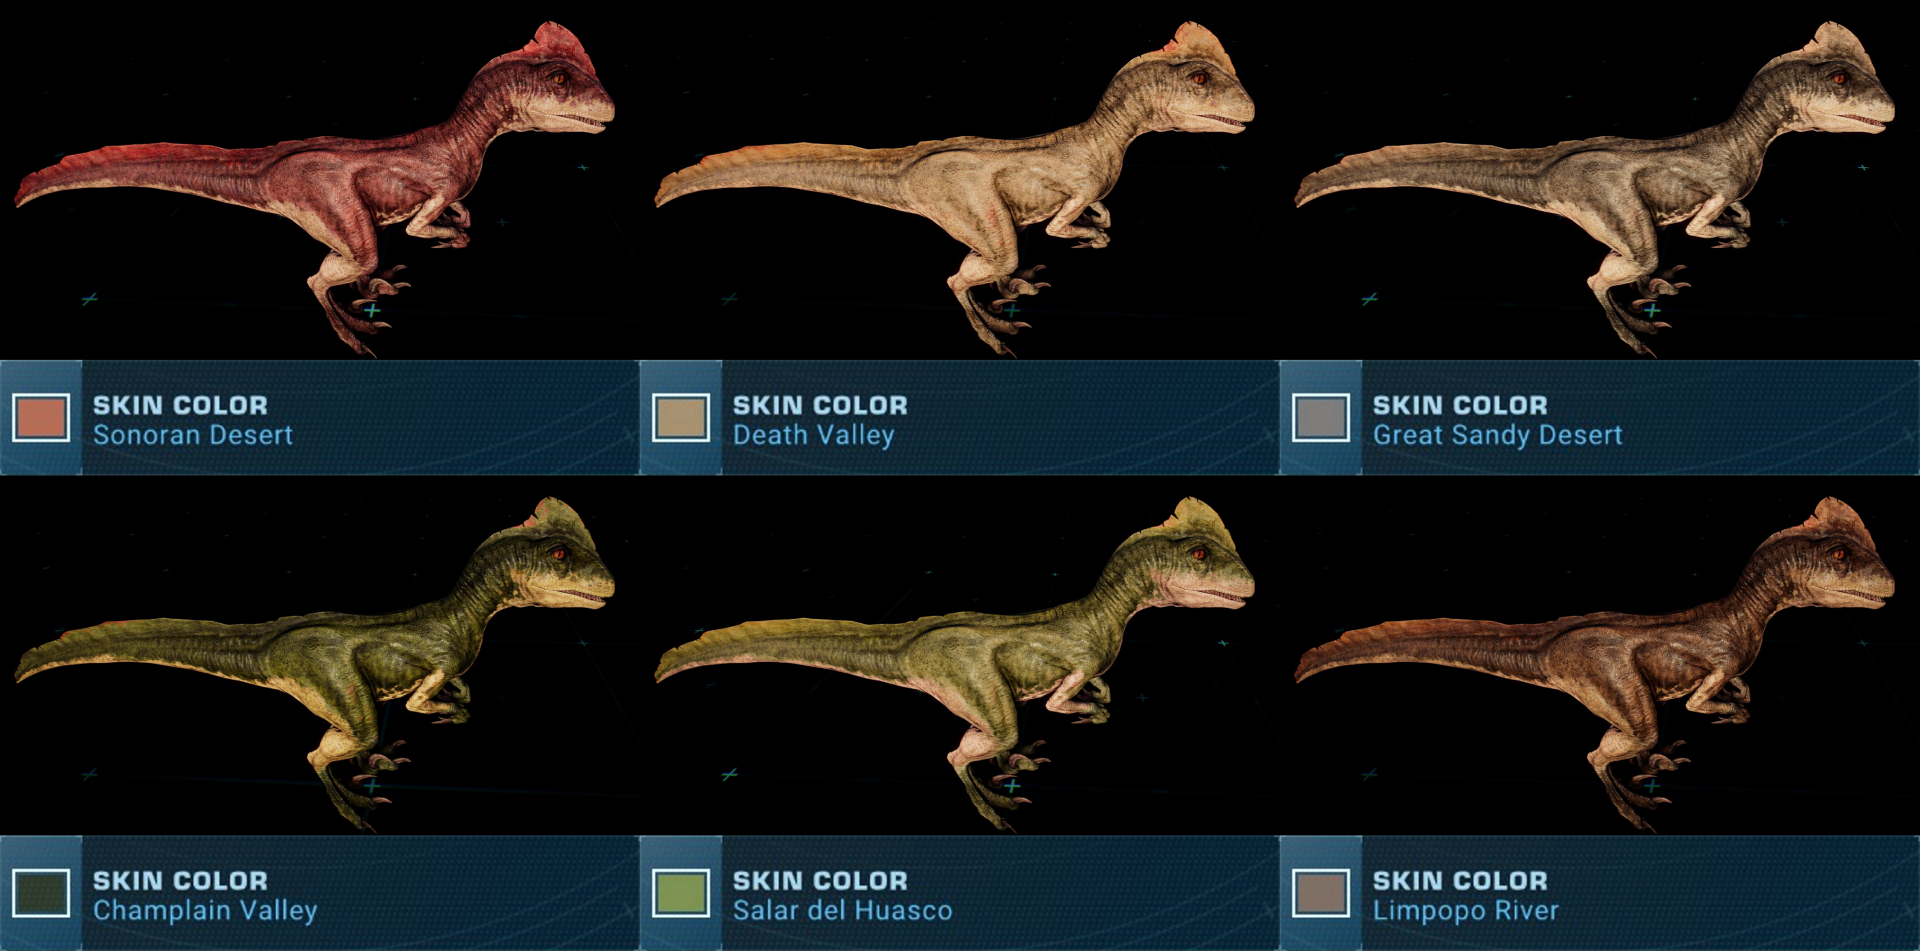This screenshot has width=1920, height=951.
Task: Open the Champlain Valley skin option
Action: (205, 910)
